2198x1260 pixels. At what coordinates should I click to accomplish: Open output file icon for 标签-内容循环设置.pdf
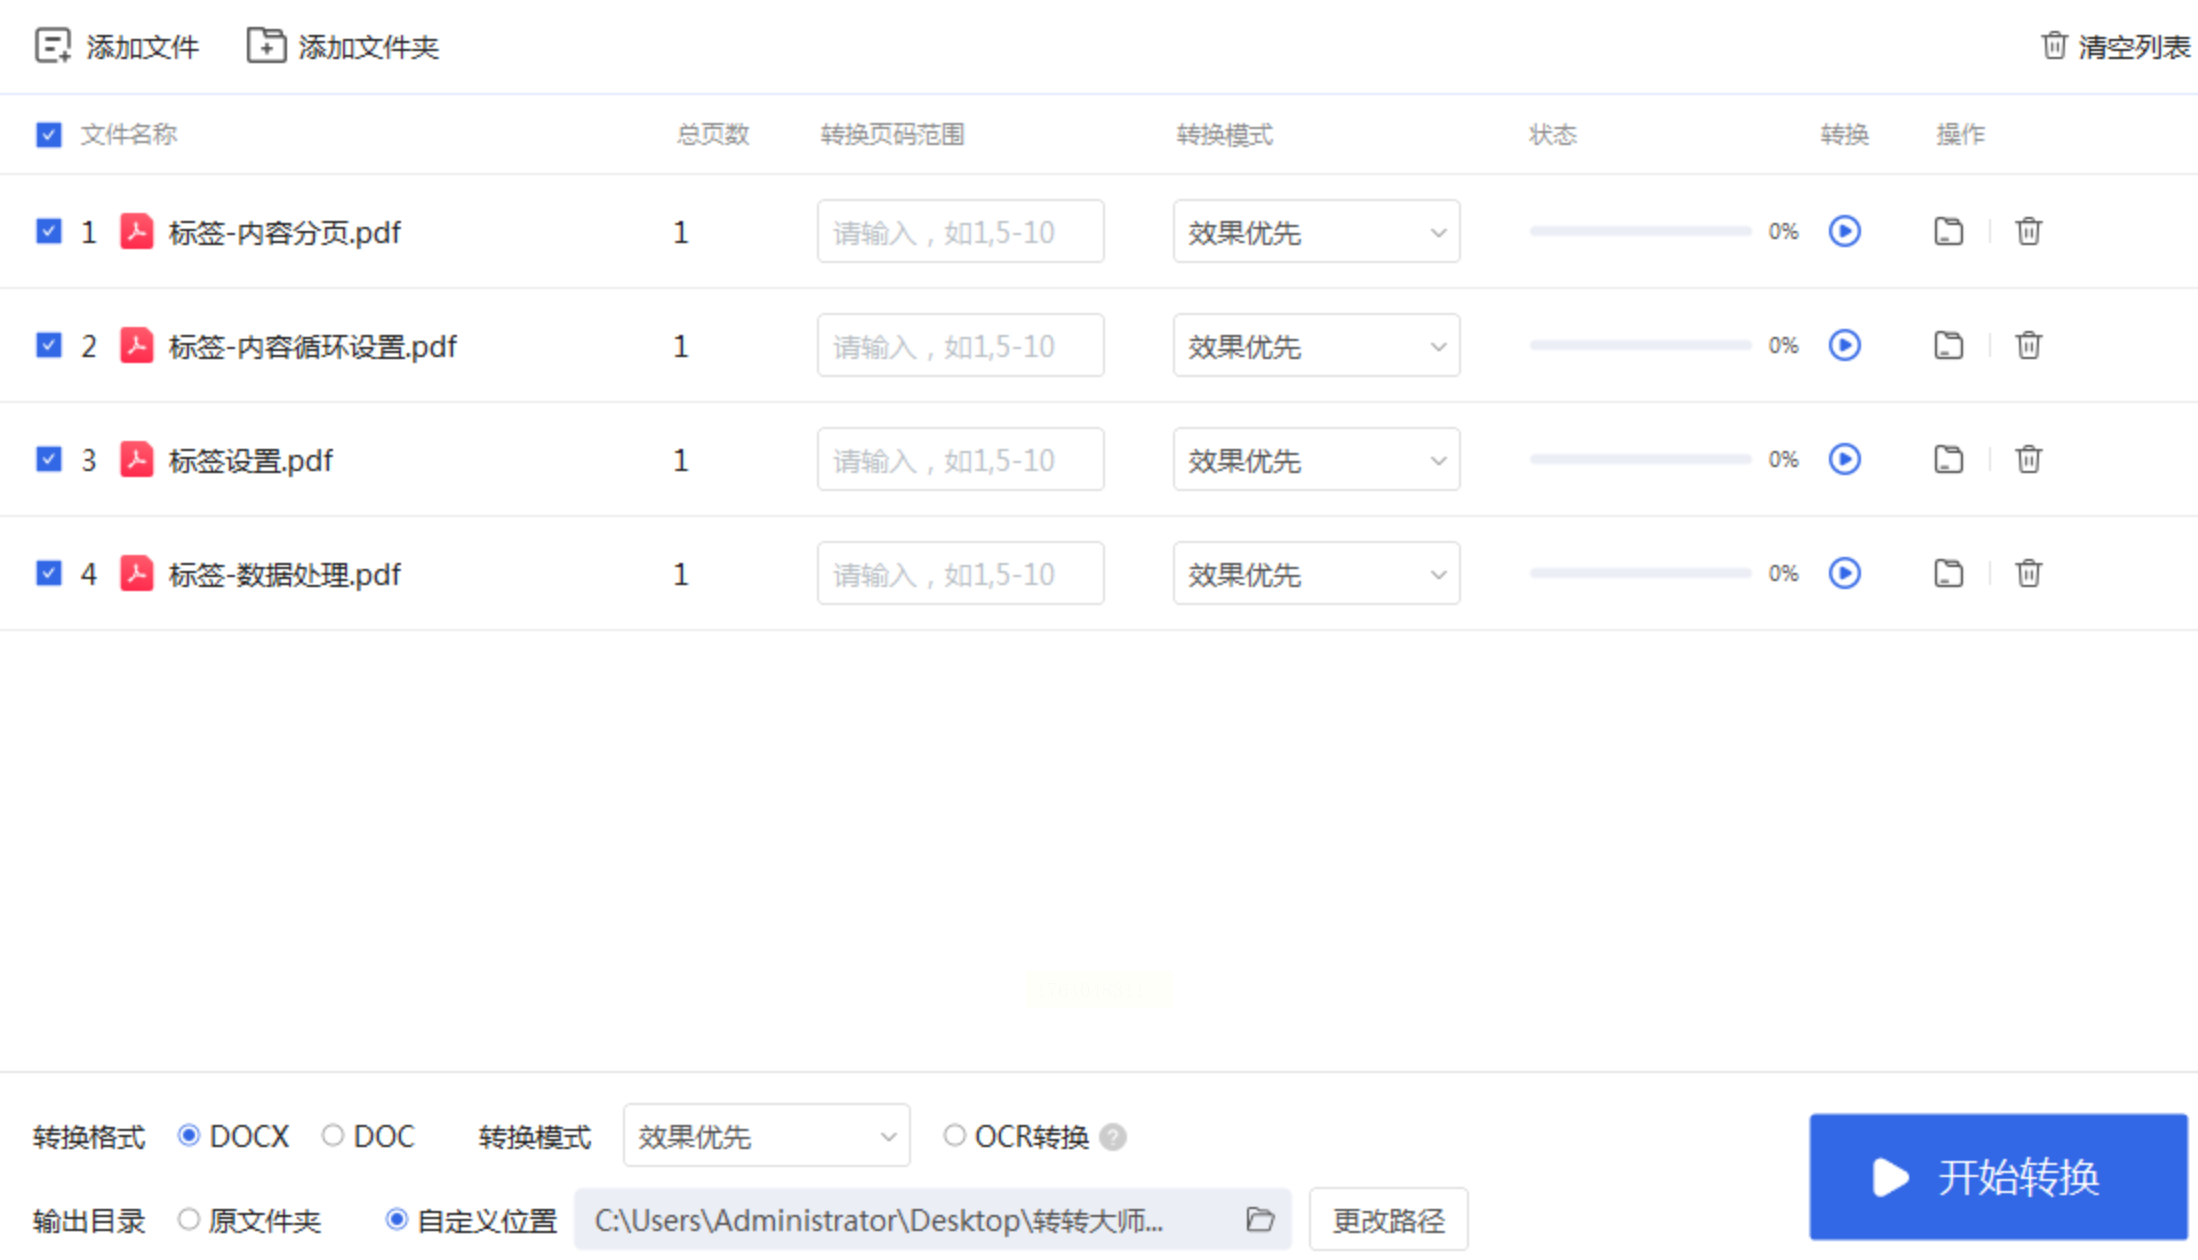pos(1948,345)
